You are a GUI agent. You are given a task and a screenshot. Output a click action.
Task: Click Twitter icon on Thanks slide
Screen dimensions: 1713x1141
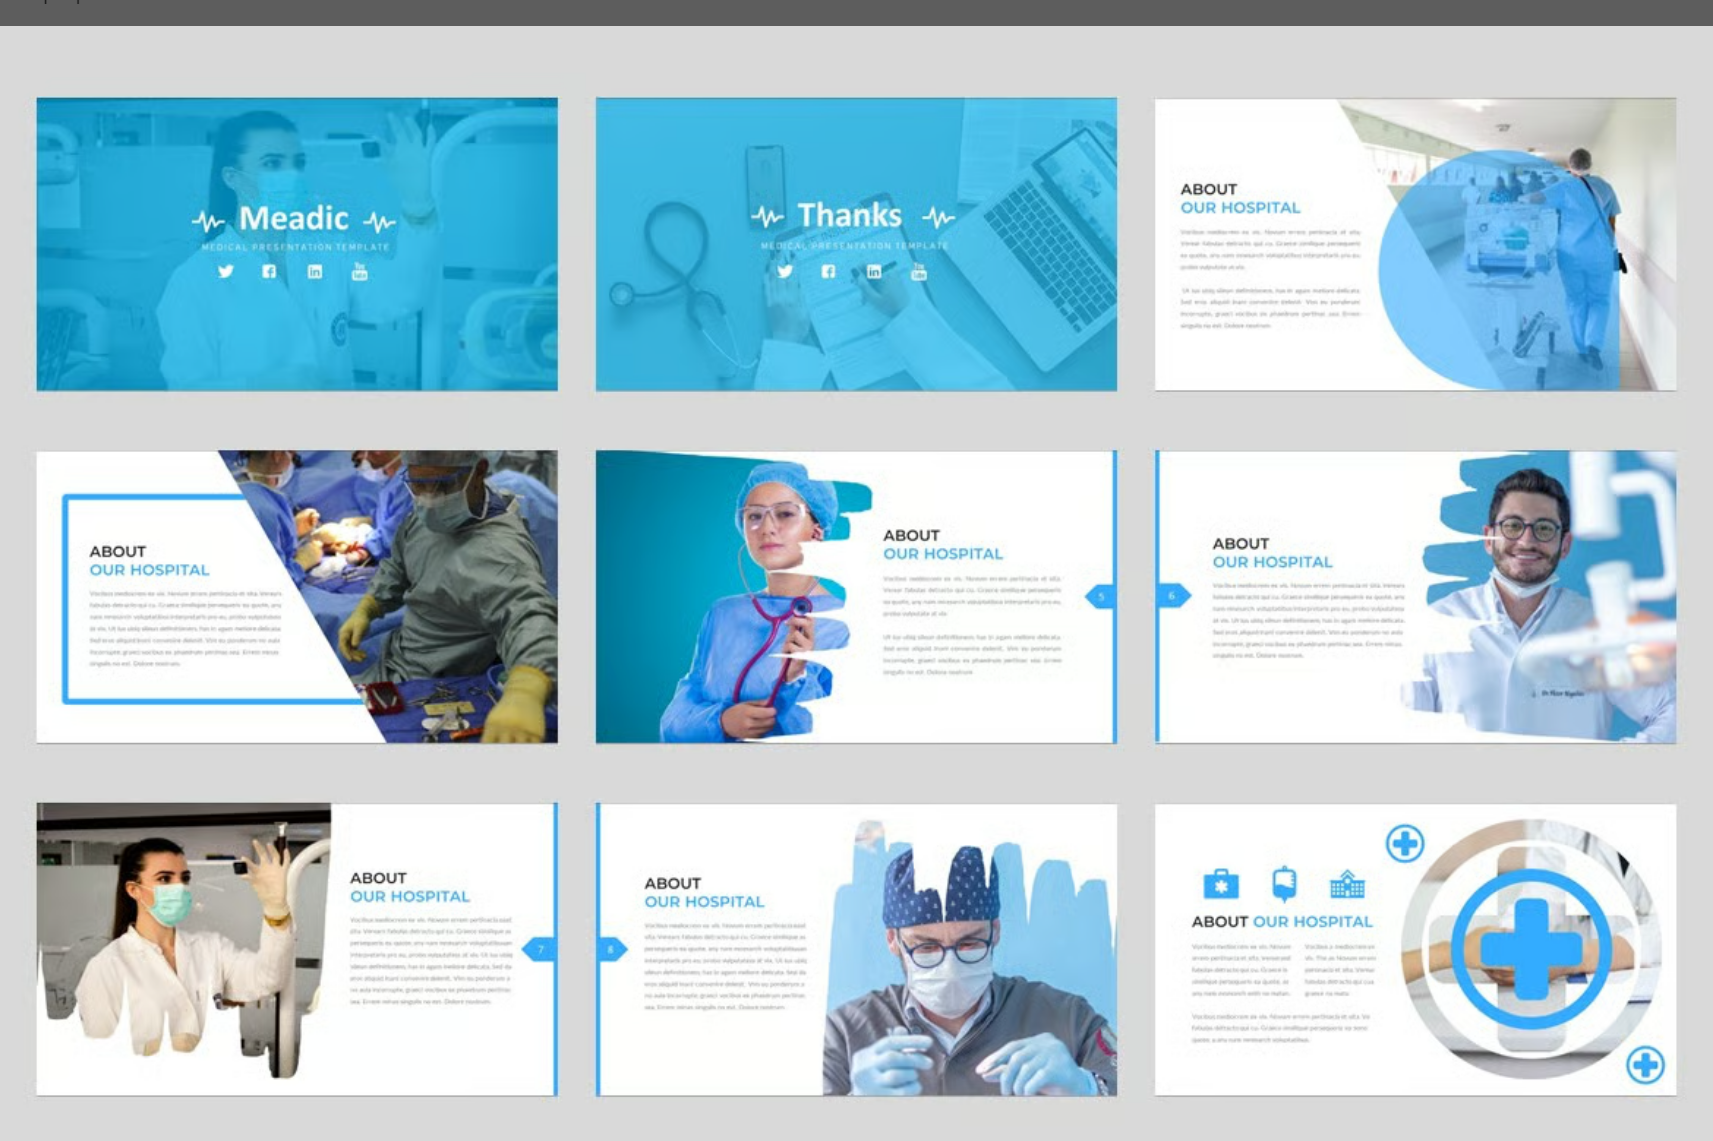coord(785,271)
